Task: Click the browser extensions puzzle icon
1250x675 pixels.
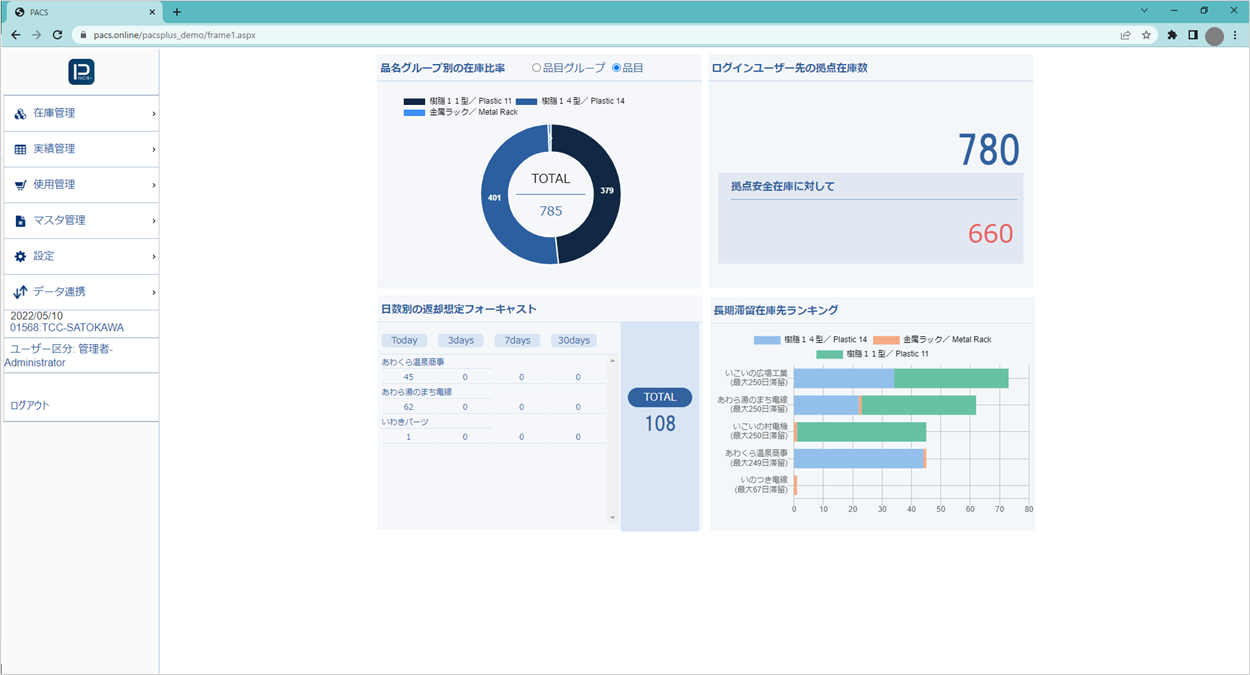Action: tap(1172, 33)
